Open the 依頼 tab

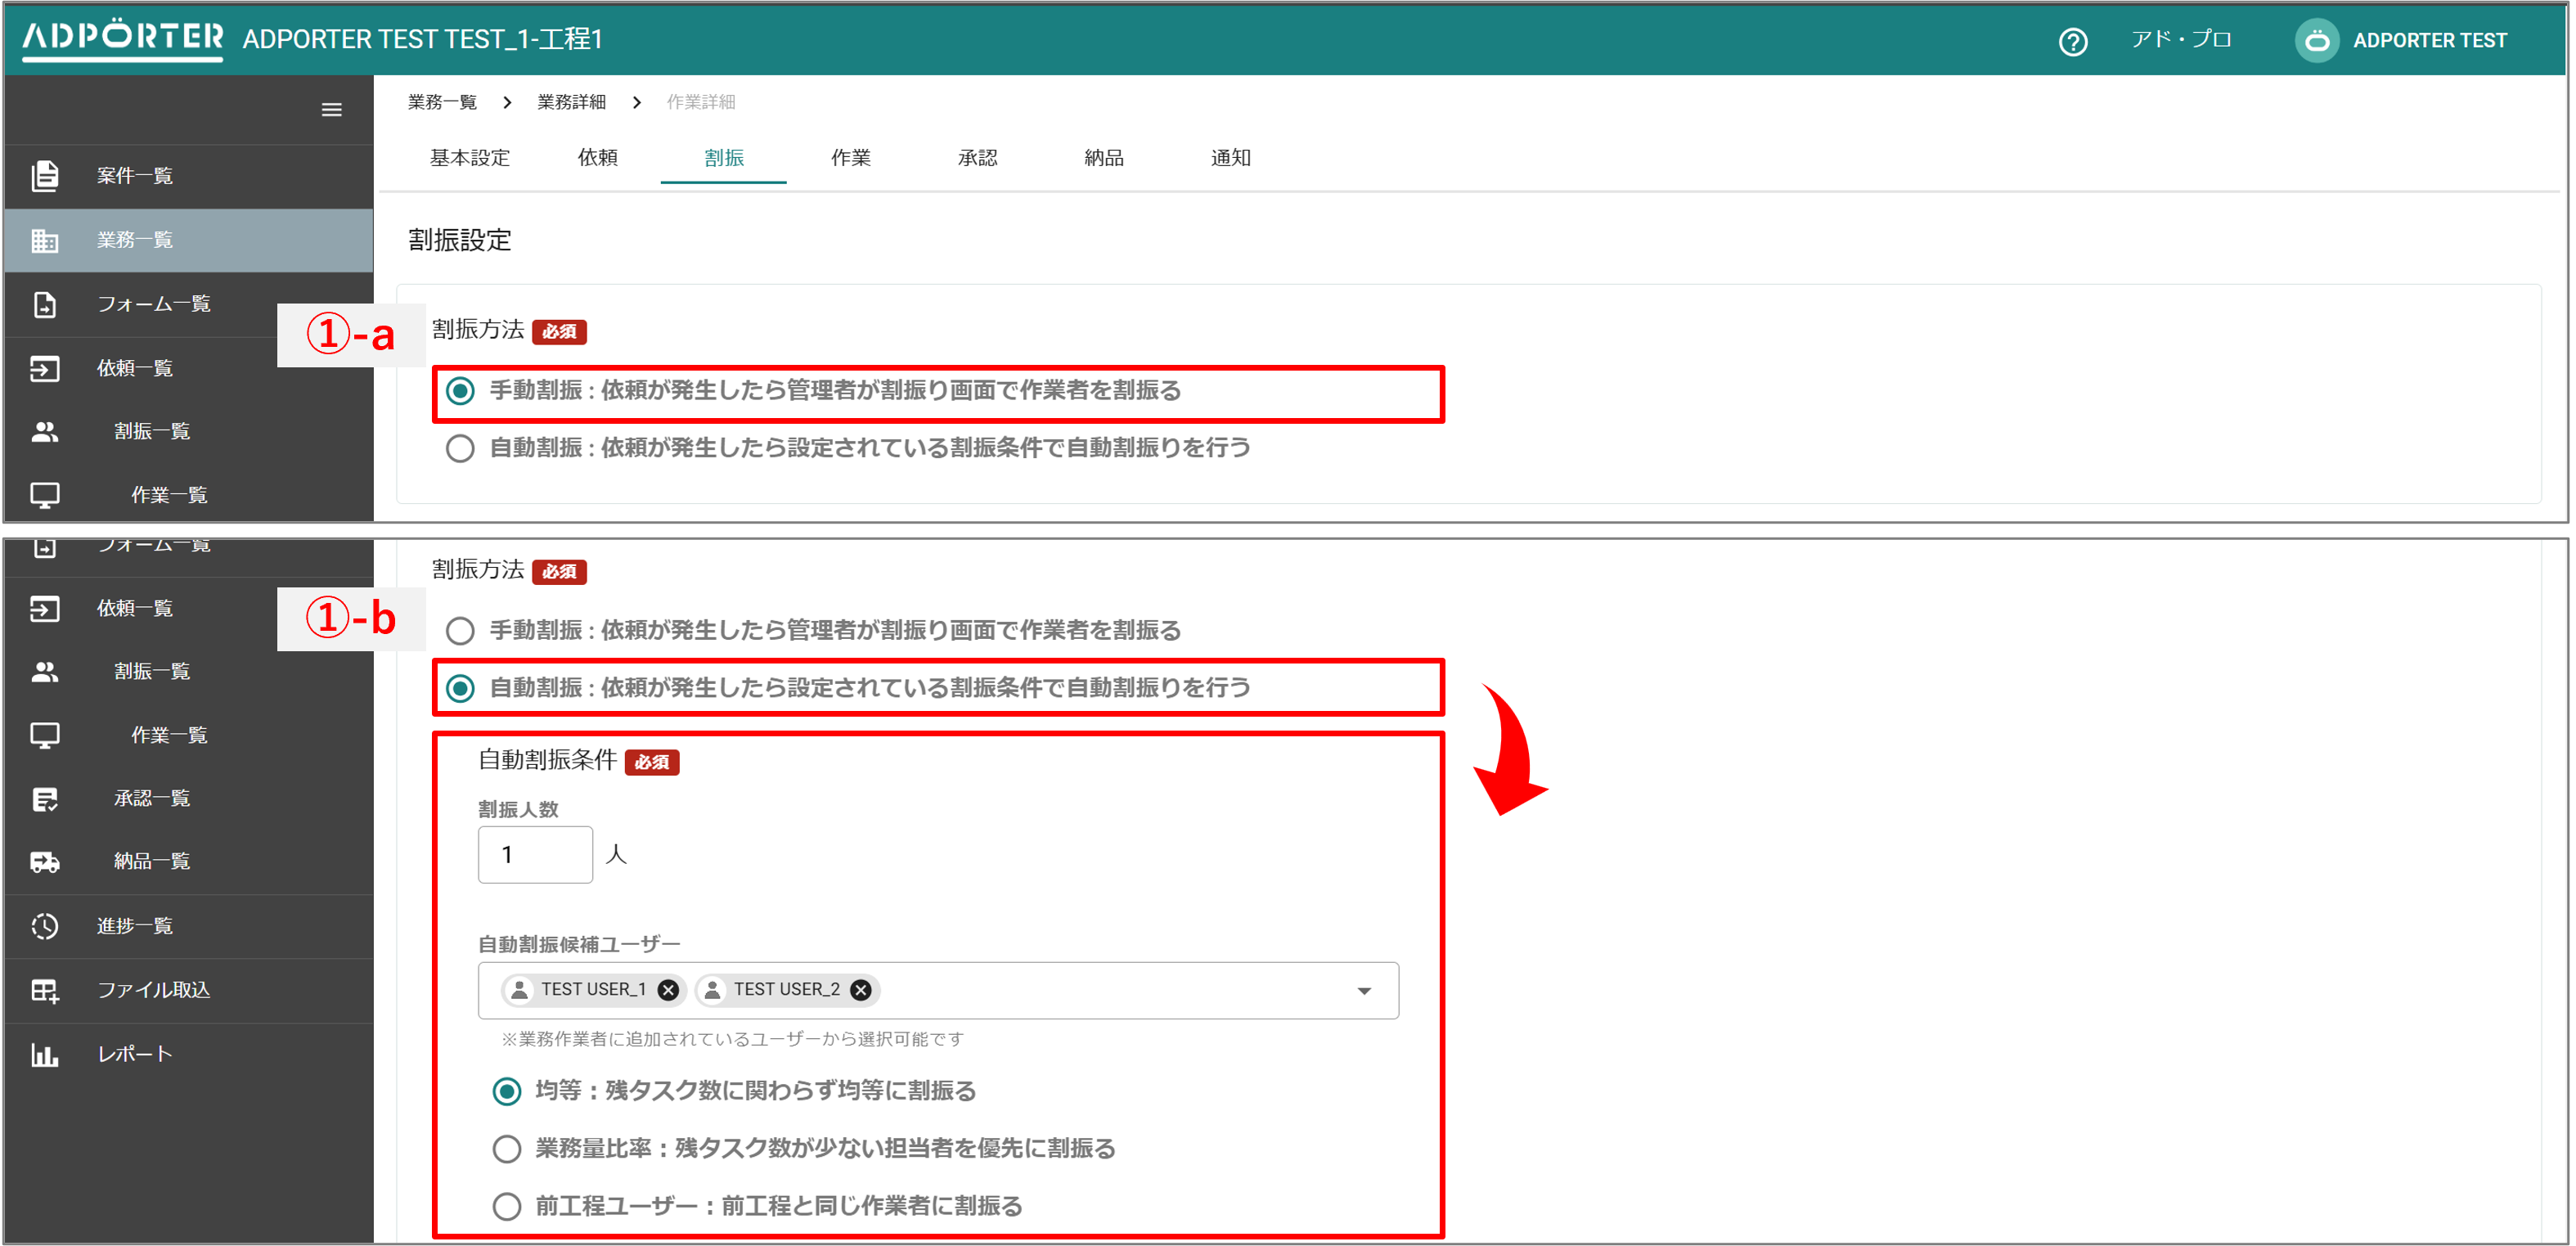coord(597,158)
